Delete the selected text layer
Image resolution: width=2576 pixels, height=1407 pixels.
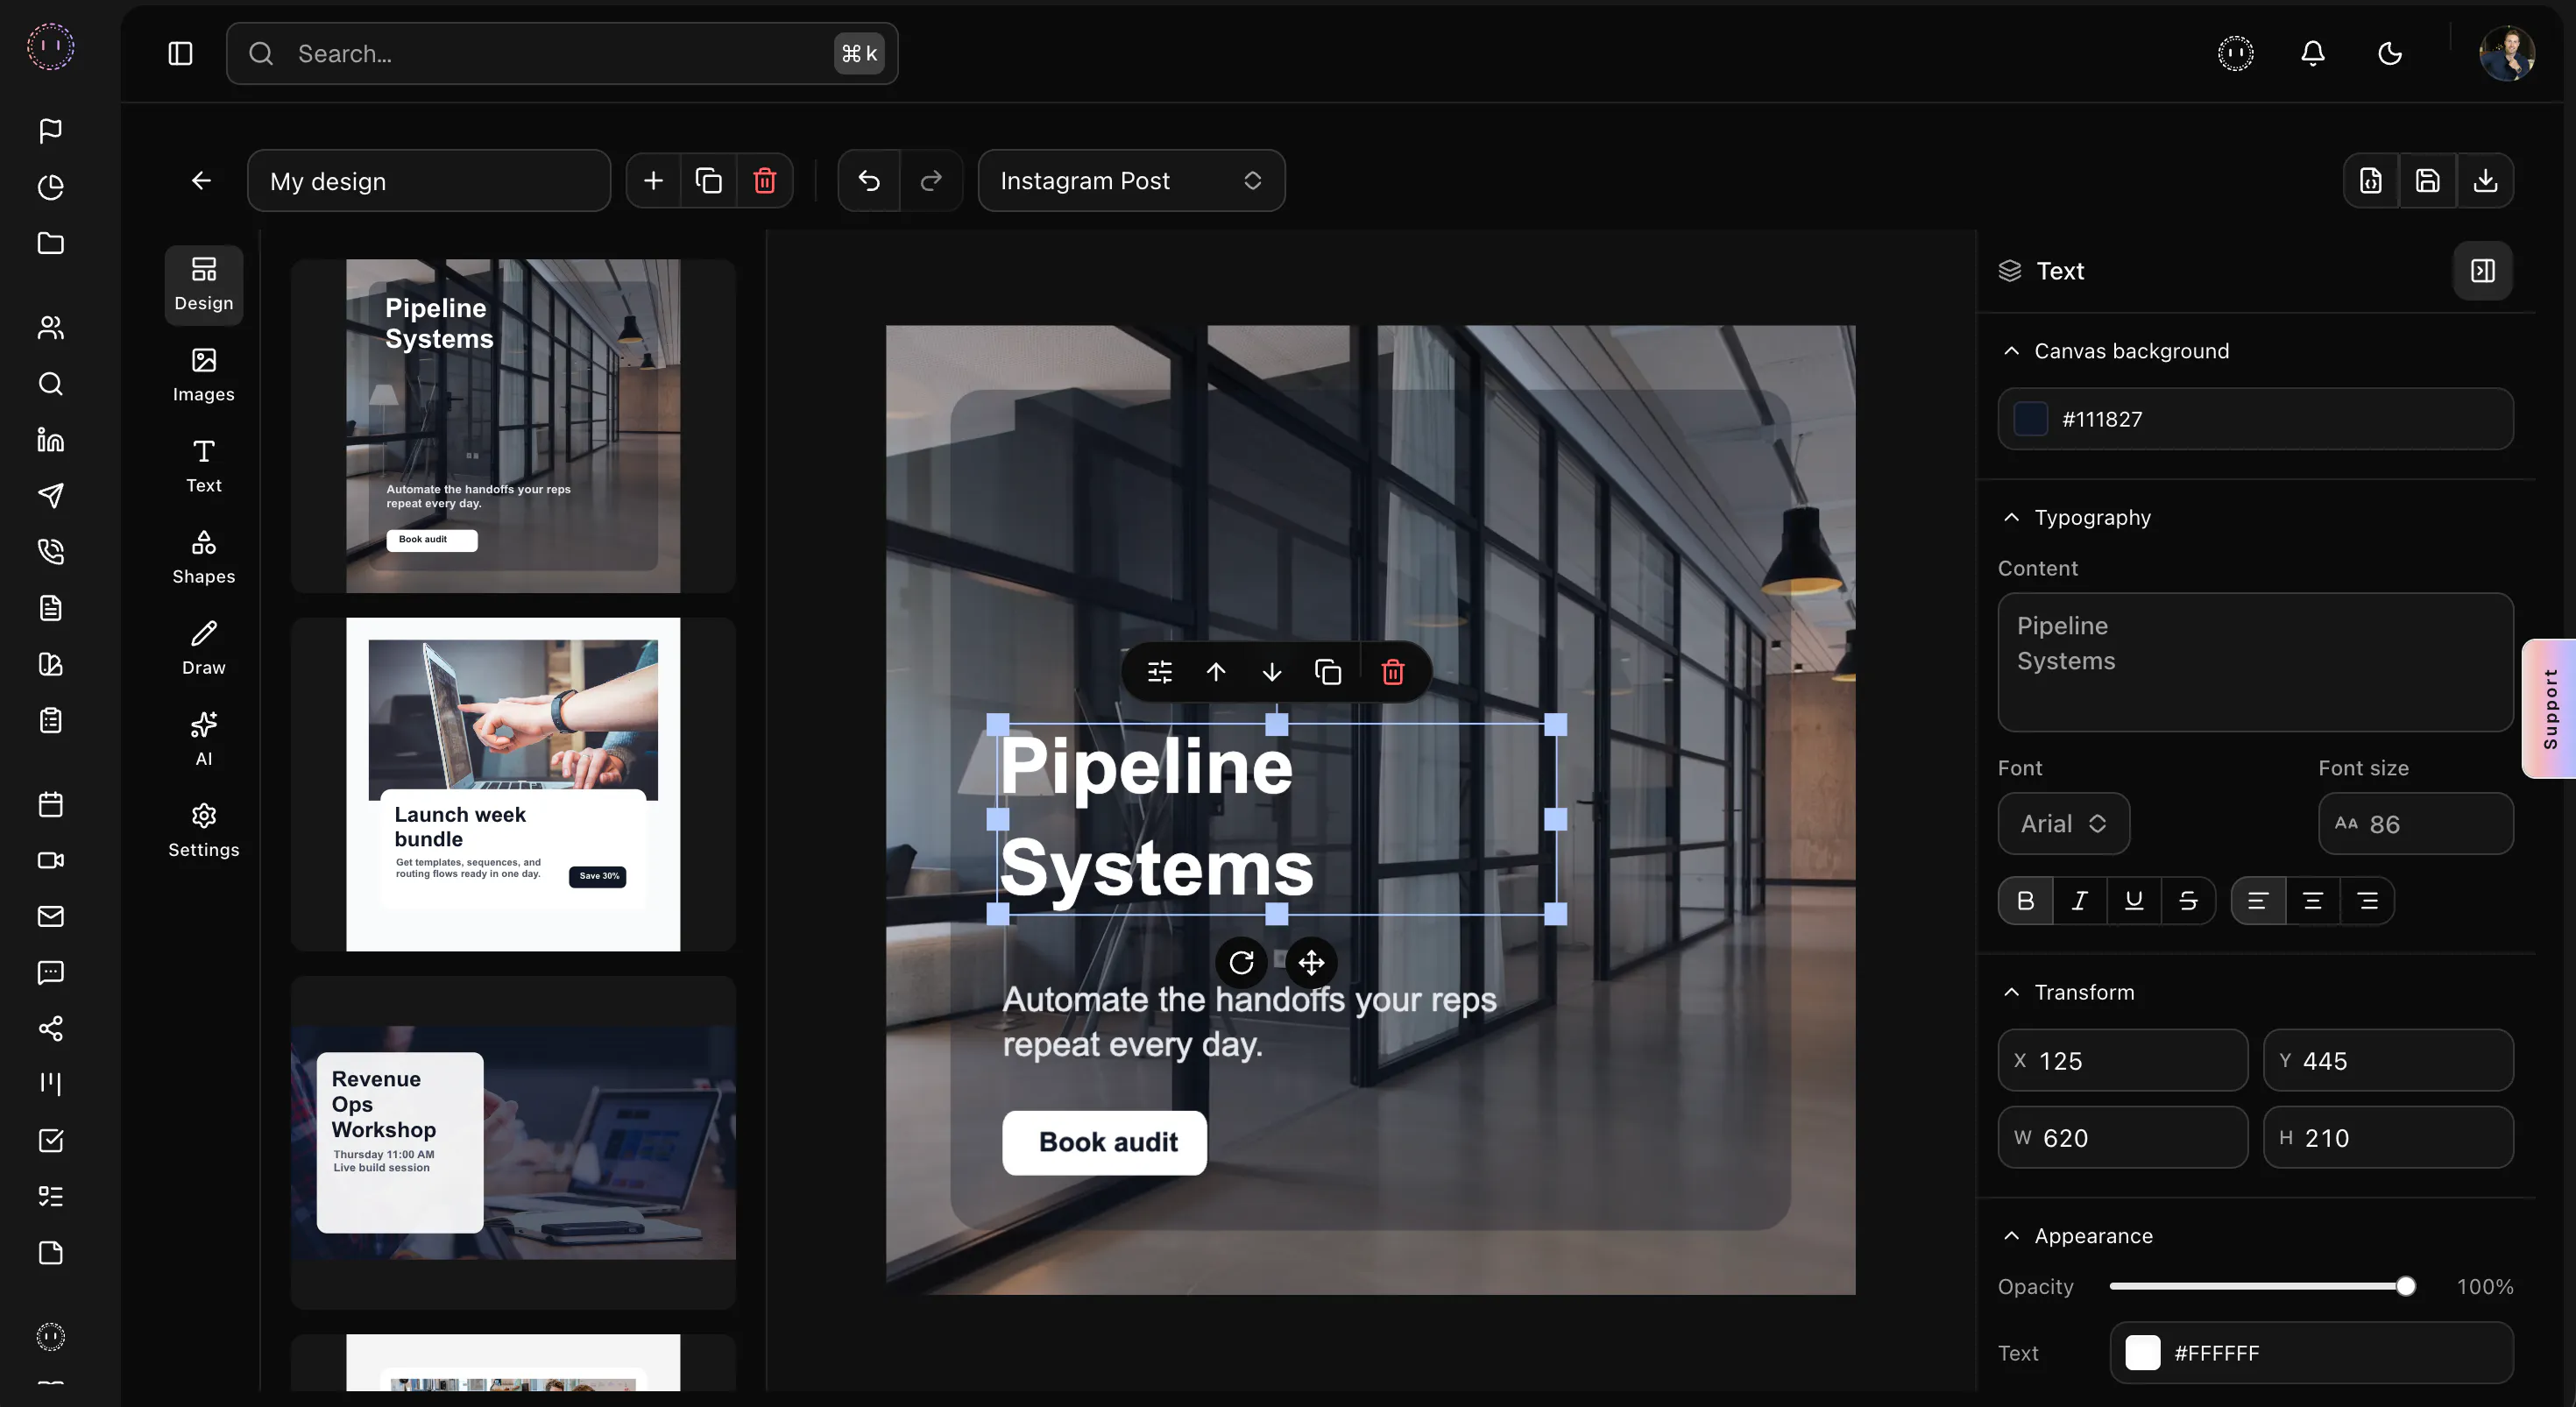(1393, 672)
